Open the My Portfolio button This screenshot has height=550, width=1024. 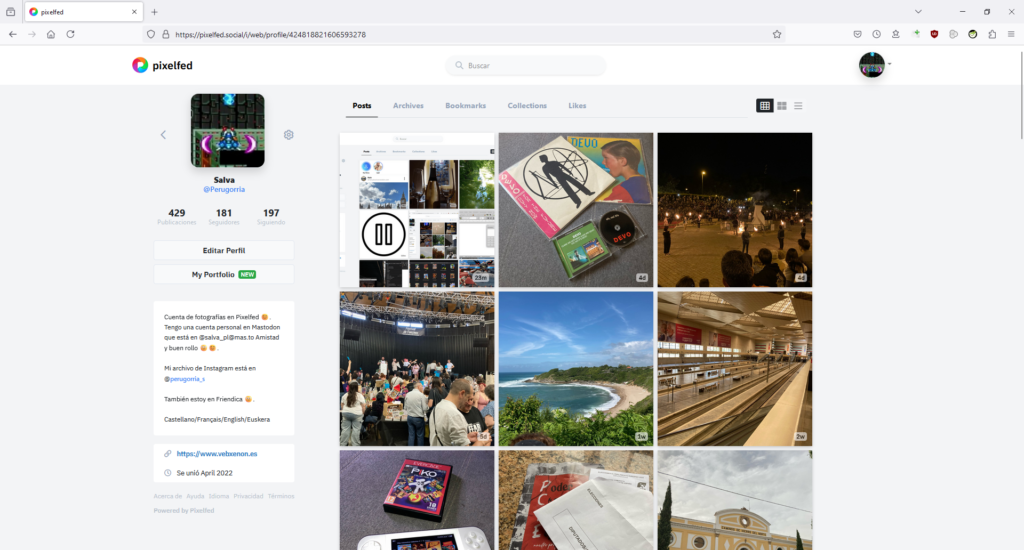click(x=224, y=274)
